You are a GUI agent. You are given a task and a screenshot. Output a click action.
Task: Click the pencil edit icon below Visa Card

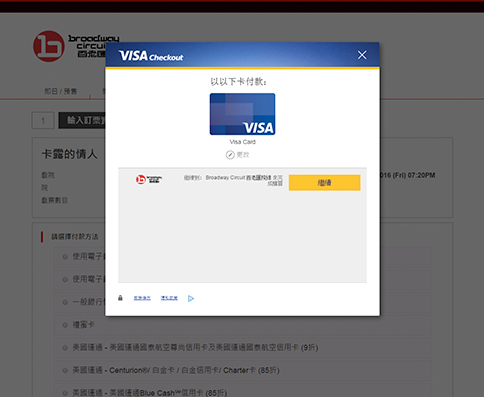click(230, 155)
